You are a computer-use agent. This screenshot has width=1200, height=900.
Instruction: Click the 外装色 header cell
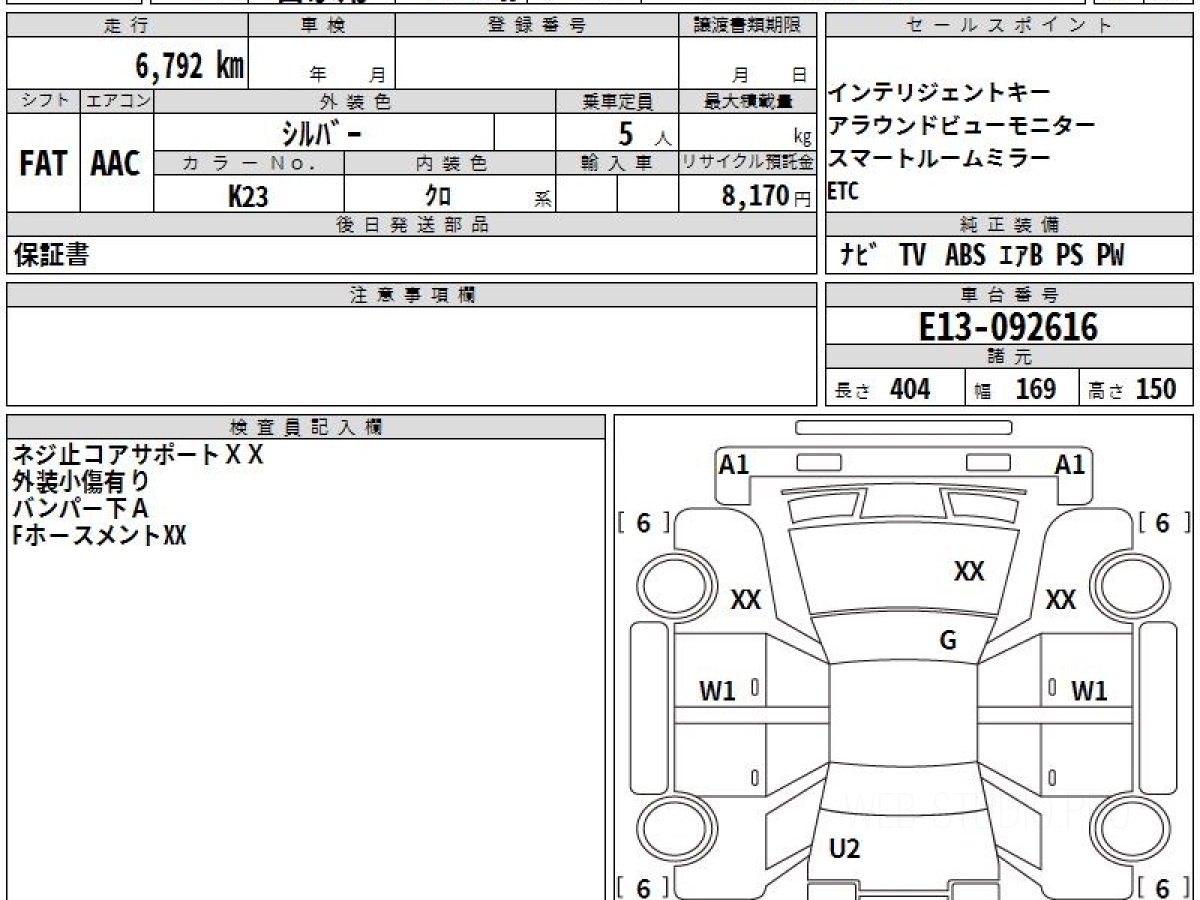coord(355,101)
